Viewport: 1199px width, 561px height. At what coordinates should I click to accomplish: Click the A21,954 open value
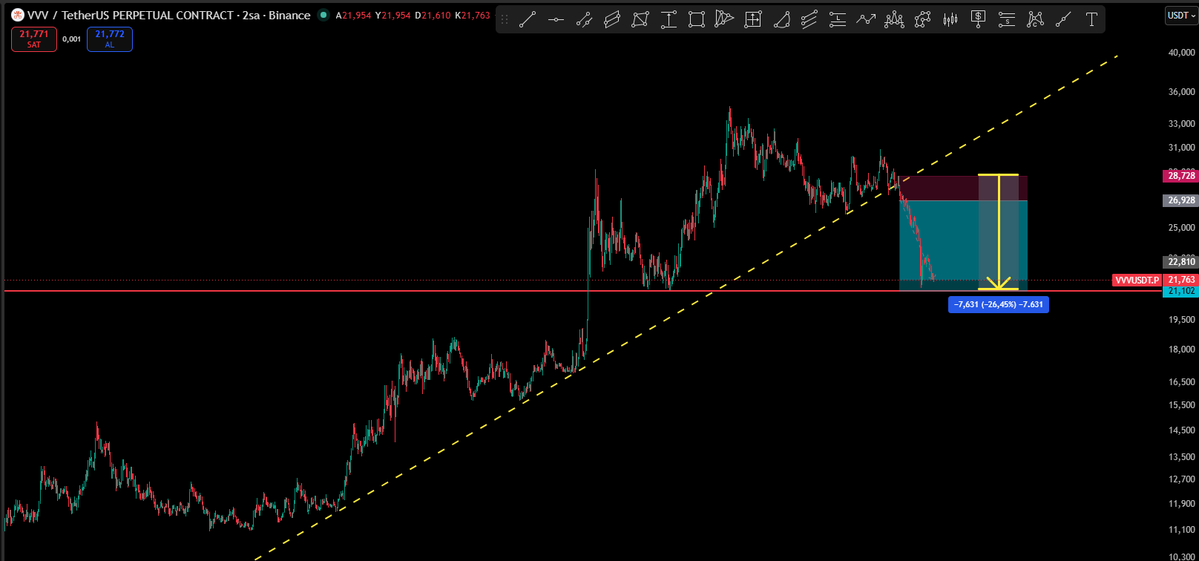(354, 15)
